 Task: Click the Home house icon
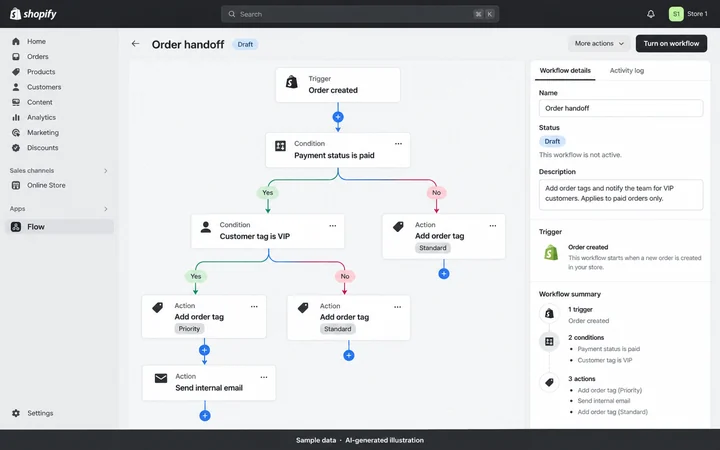pyautogui.click(x=16, y=41)
